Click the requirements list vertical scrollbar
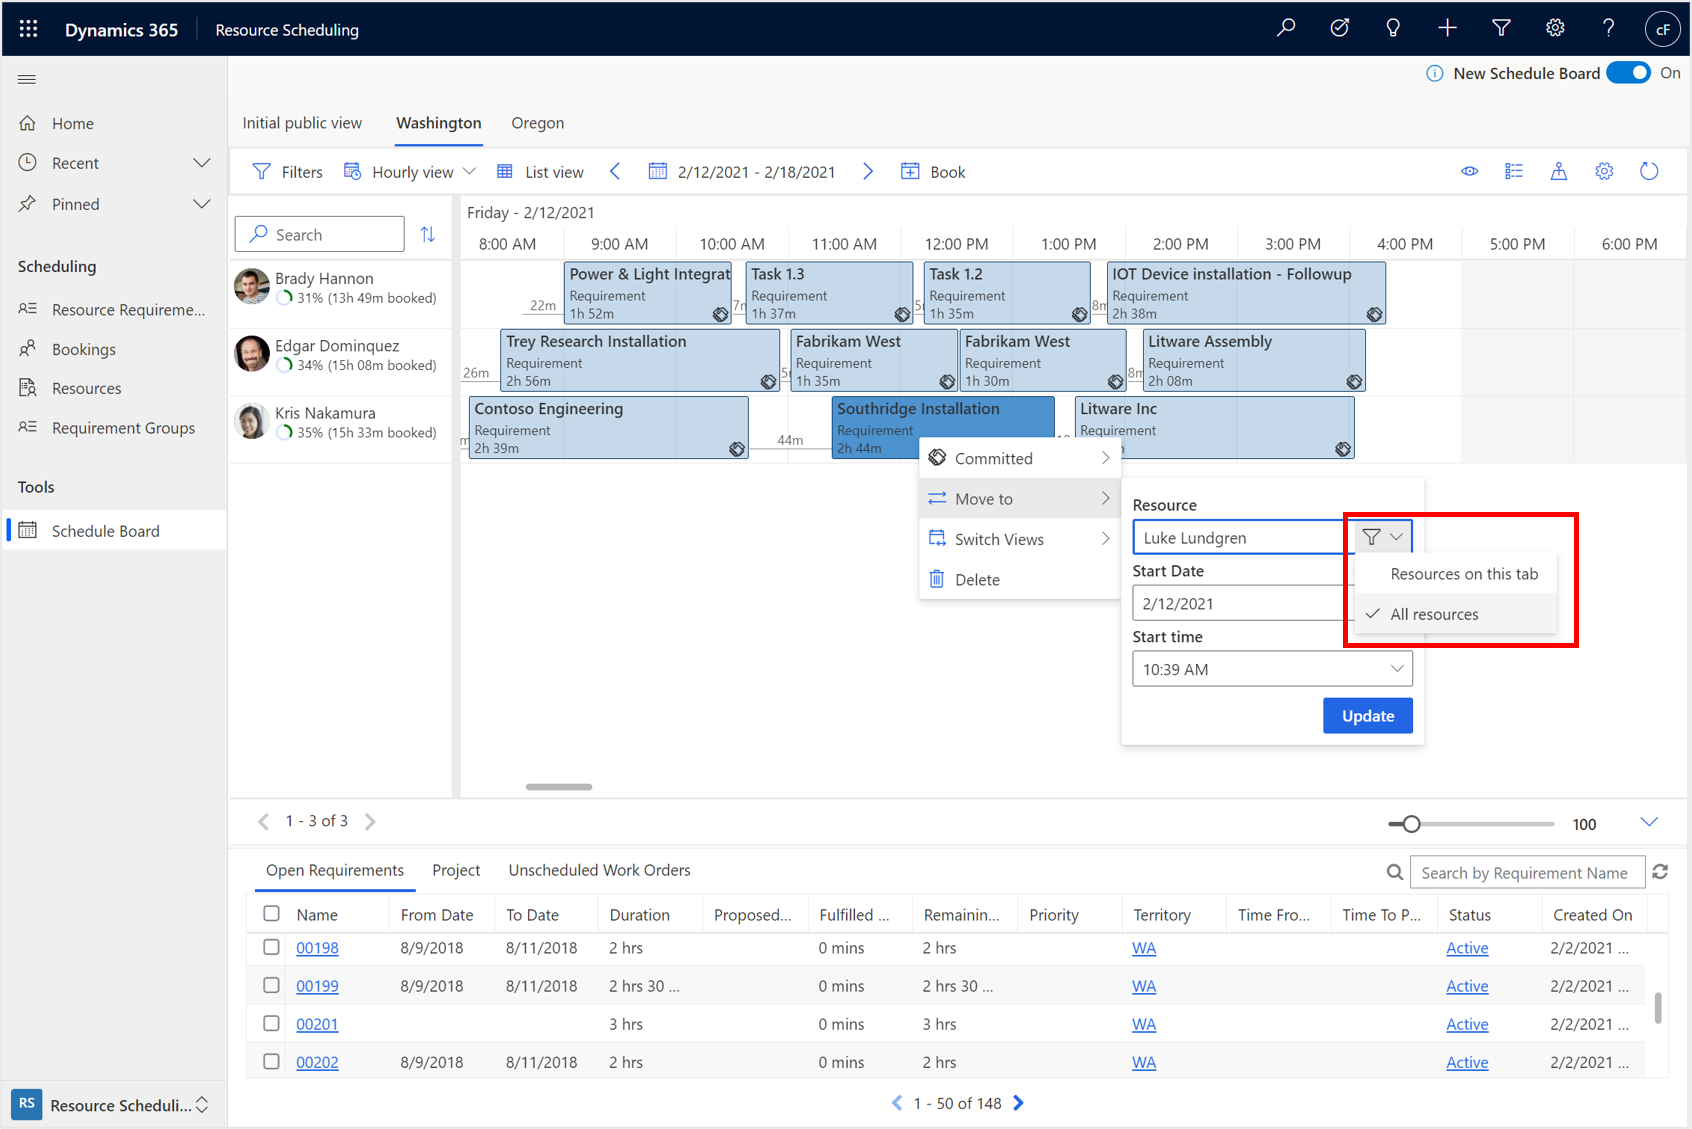The width and height of the screenshot is (1692, 1129). click(x=1658, y=1007)
